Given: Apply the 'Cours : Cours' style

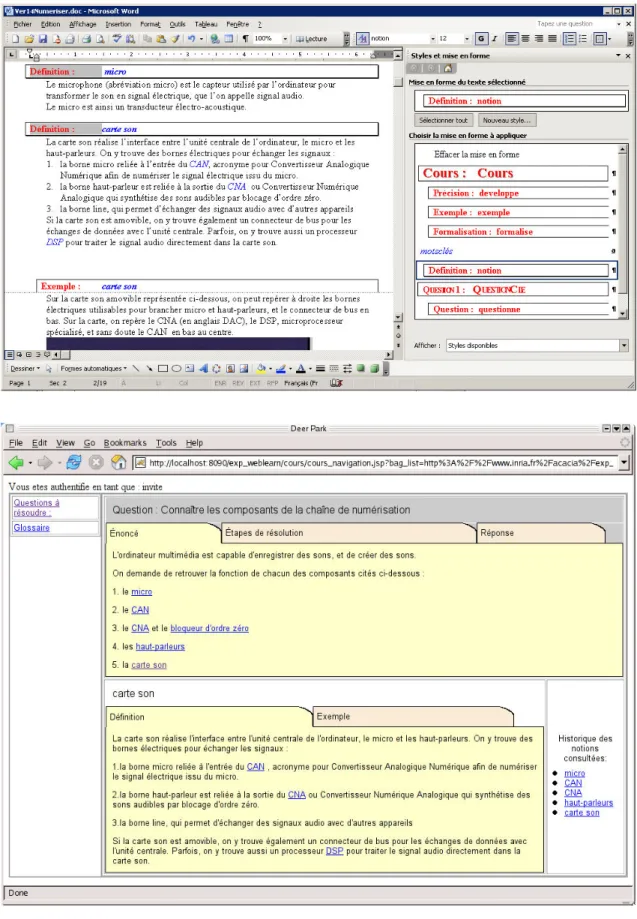Looking at the screenshot, I should pos(513,173).
